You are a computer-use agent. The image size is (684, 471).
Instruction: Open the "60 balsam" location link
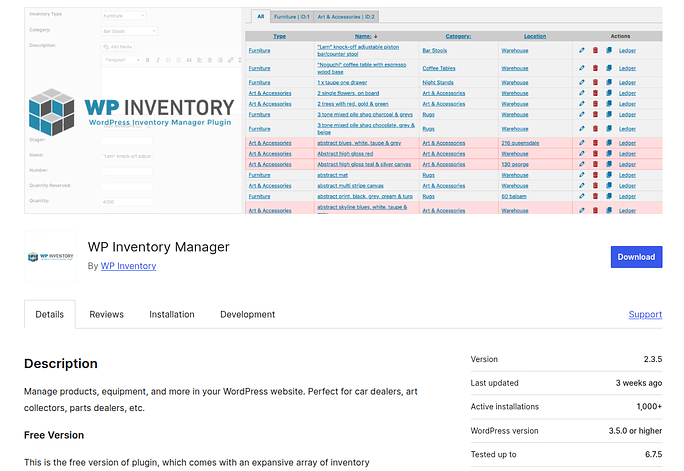[x=514, y=197]
